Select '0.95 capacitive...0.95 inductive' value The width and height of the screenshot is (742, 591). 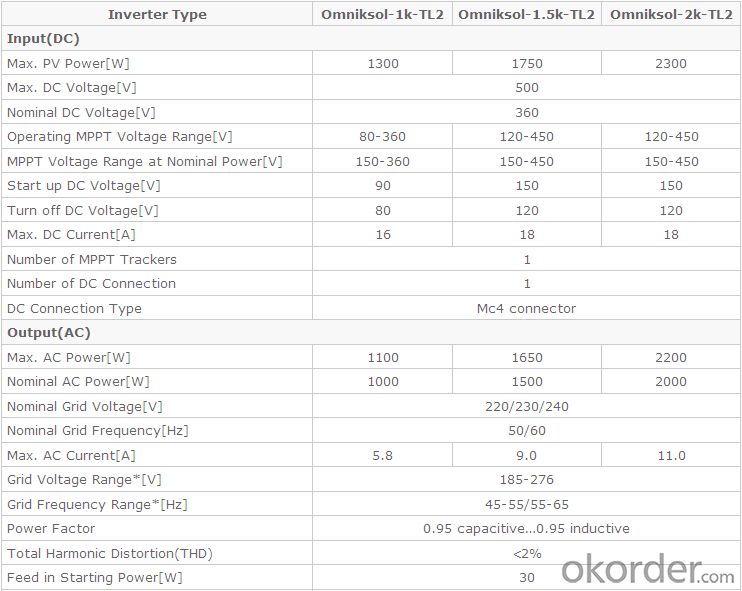(x=526, y=529)
